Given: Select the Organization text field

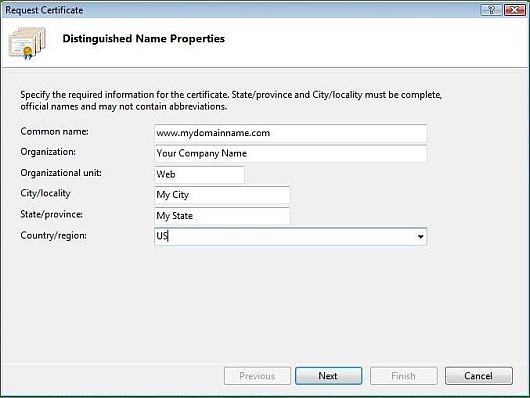Looking at the screenshot, I should (x=291, y=154).
